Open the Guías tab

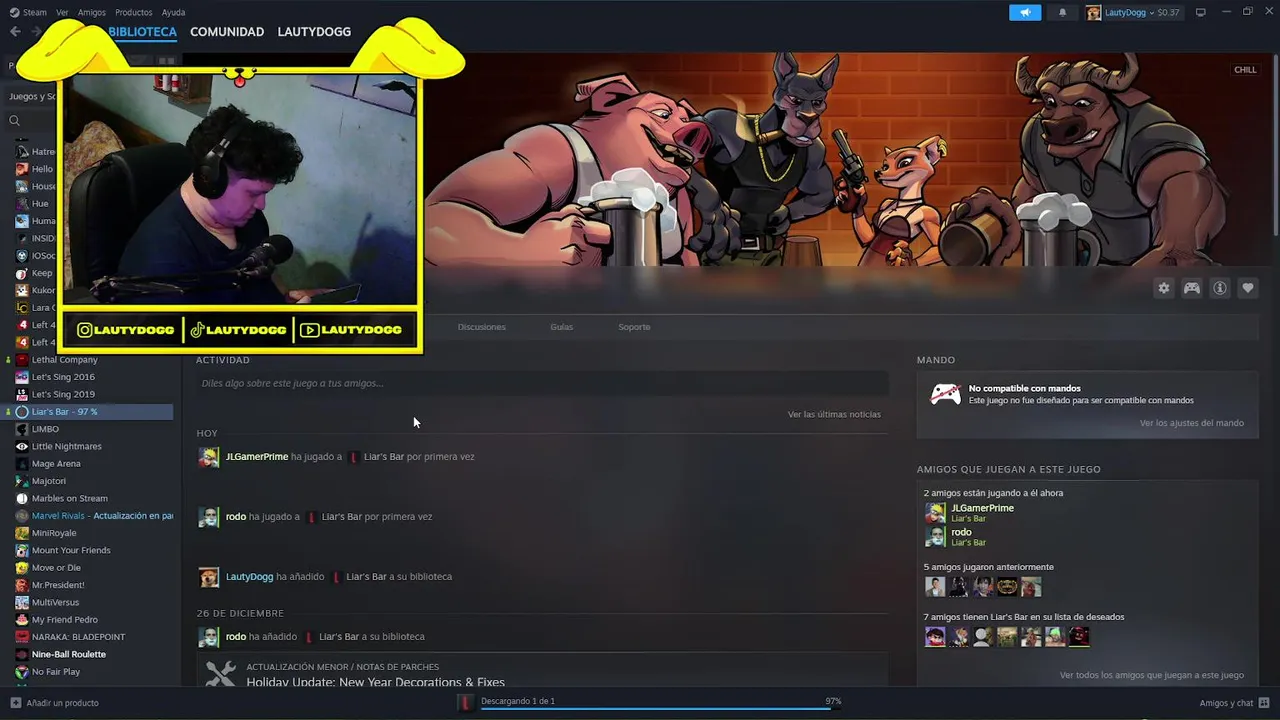tap(561, 327)
